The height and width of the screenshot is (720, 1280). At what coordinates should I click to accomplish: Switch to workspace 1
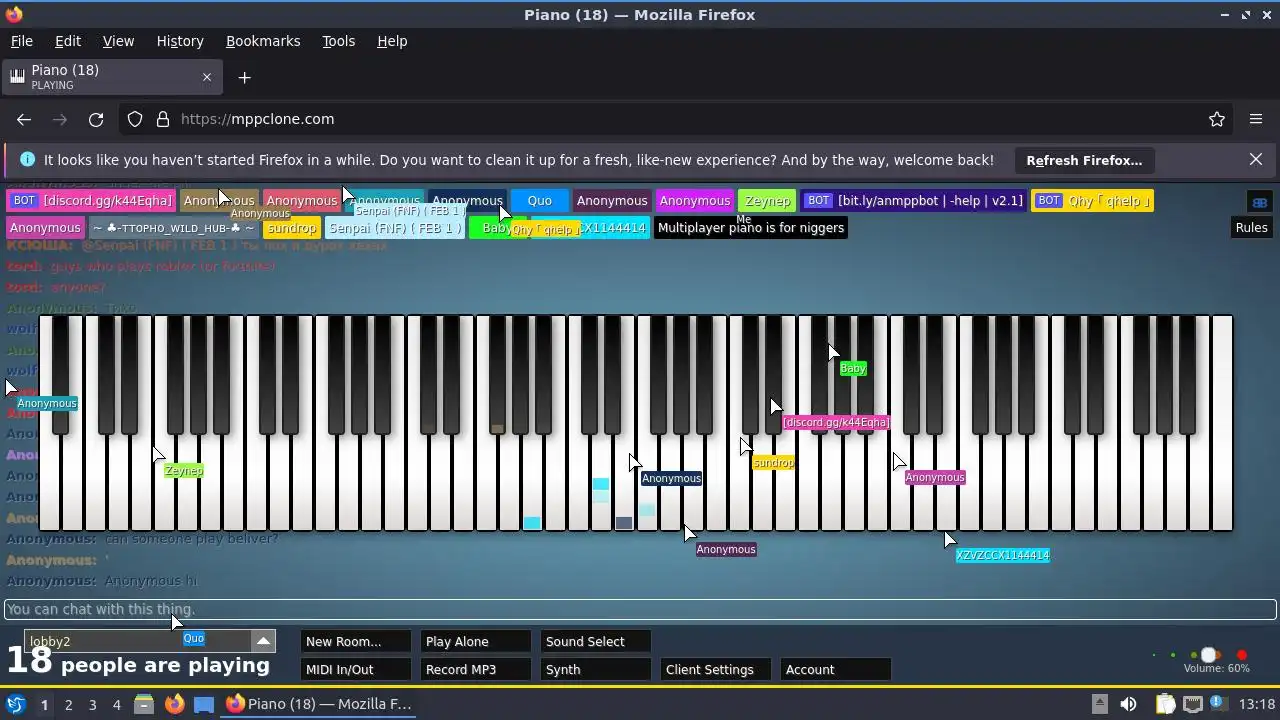click(x=44, y=705)
